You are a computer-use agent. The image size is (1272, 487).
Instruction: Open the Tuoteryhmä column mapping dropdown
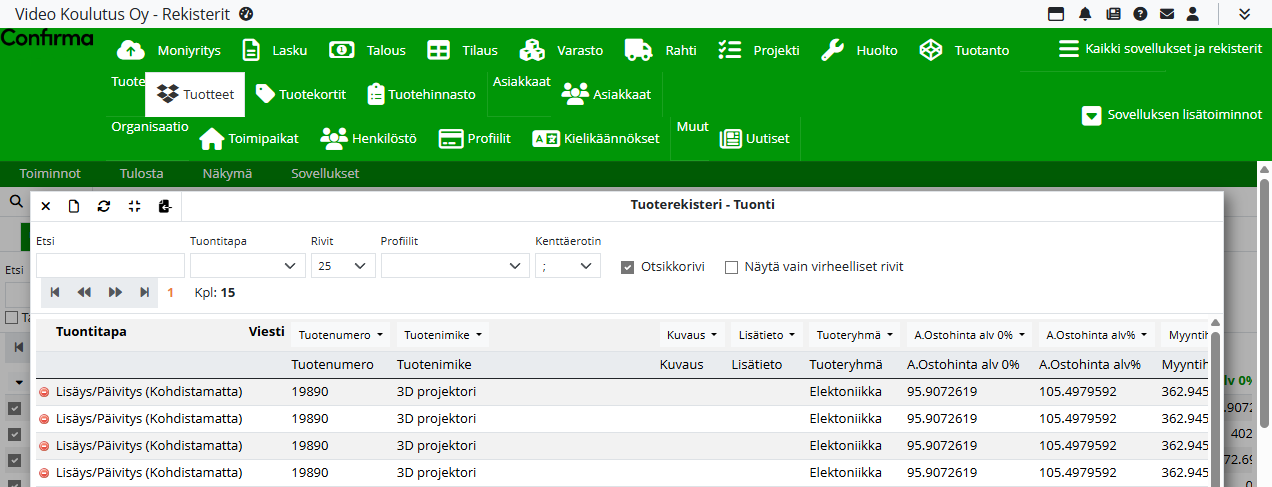(x=855, y=335)
